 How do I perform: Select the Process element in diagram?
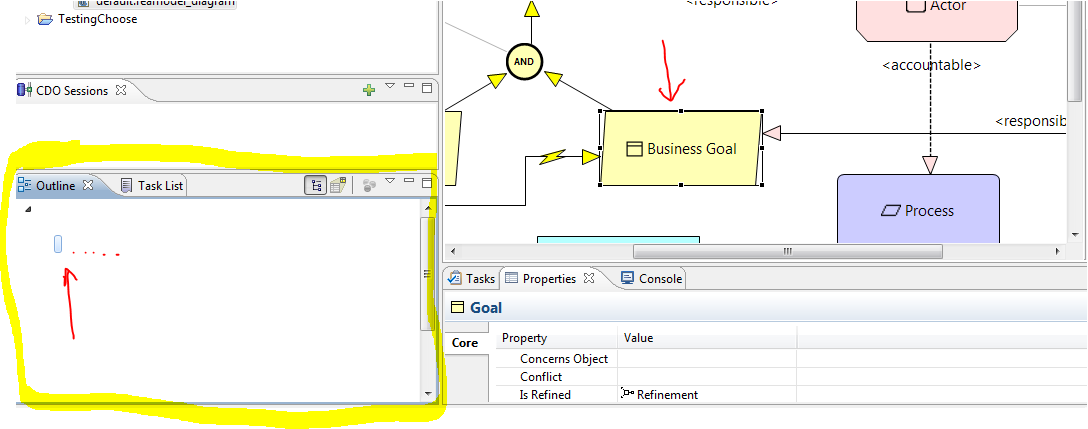pyautogui.click(x=918, y=209)
